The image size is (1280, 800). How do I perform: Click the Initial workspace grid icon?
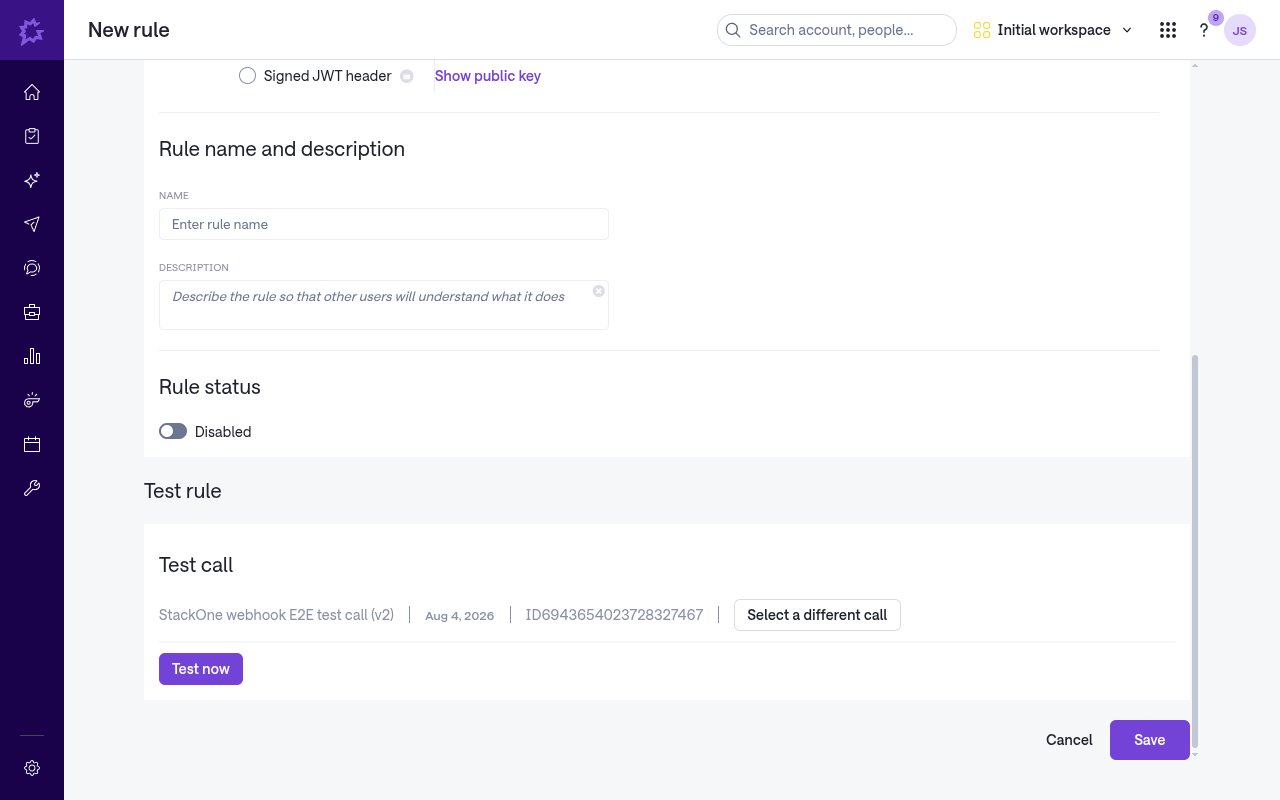tap(982, 30)
